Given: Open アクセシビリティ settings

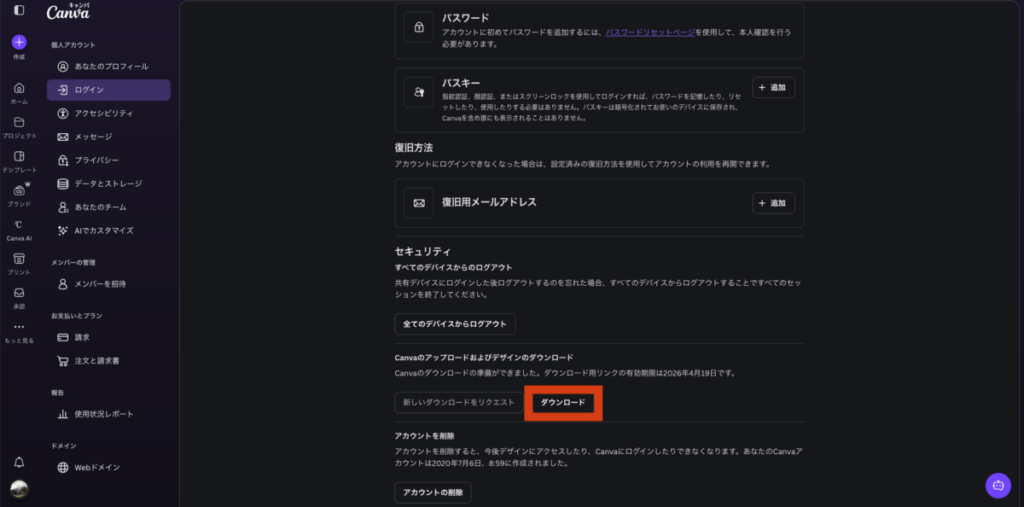Looking at the screenshot, I should 108,114.
